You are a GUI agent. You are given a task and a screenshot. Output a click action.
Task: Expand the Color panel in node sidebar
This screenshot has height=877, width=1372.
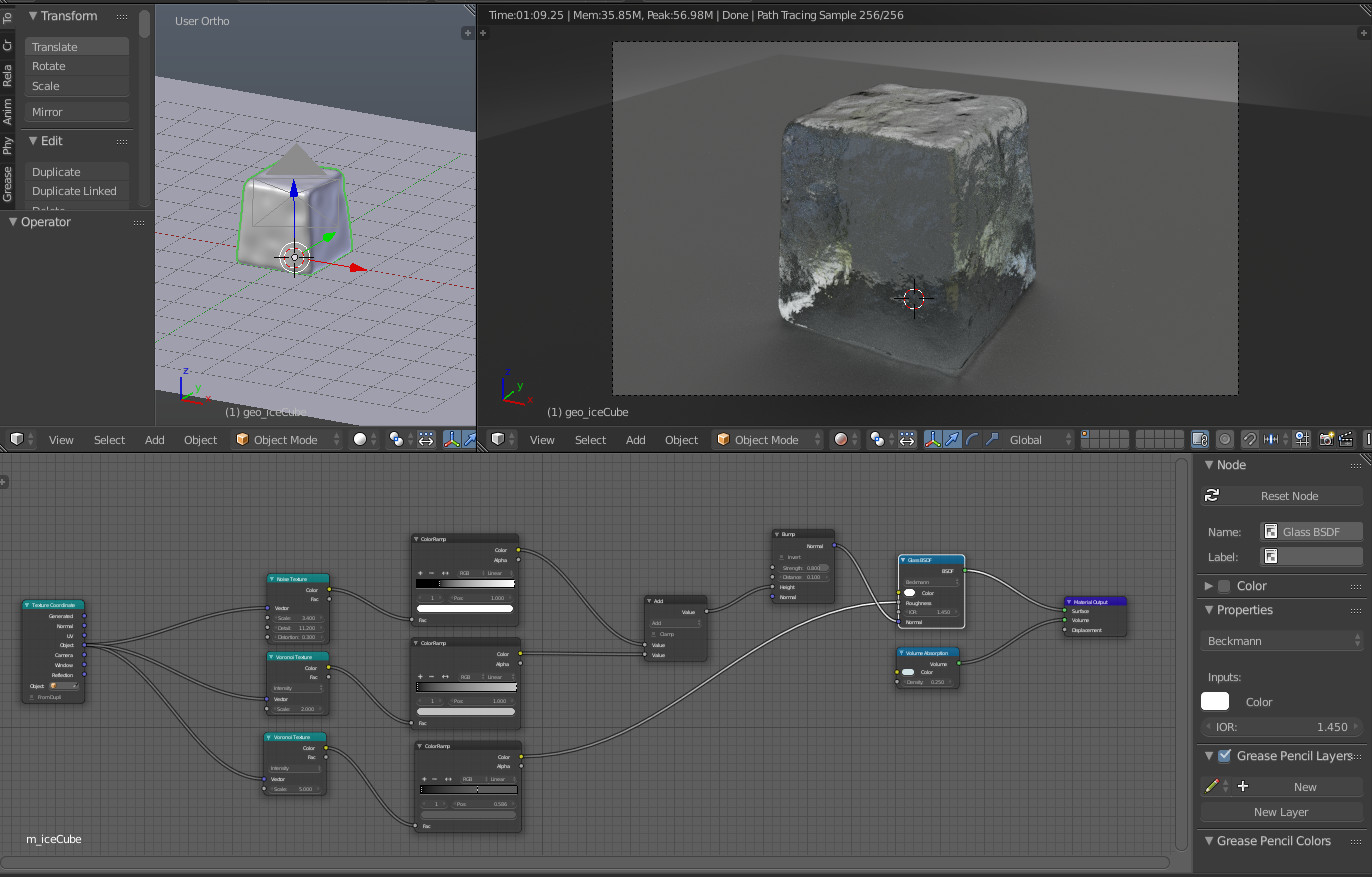coord(1209,586)
